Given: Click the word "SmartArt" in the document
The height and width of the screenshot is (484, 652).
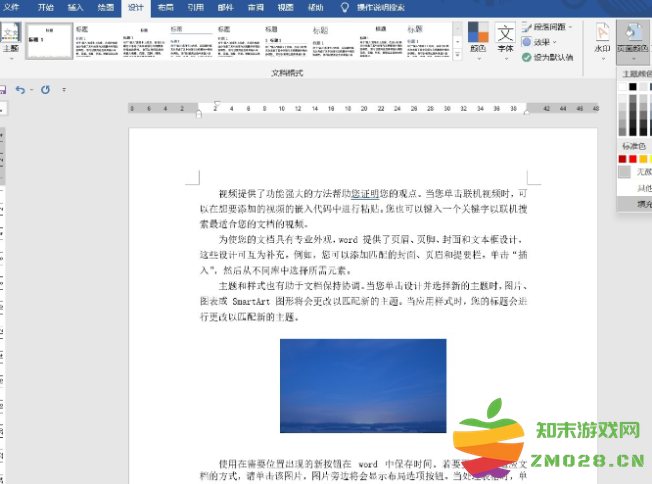Looking at the screenshot, I should tap(251, 301).
